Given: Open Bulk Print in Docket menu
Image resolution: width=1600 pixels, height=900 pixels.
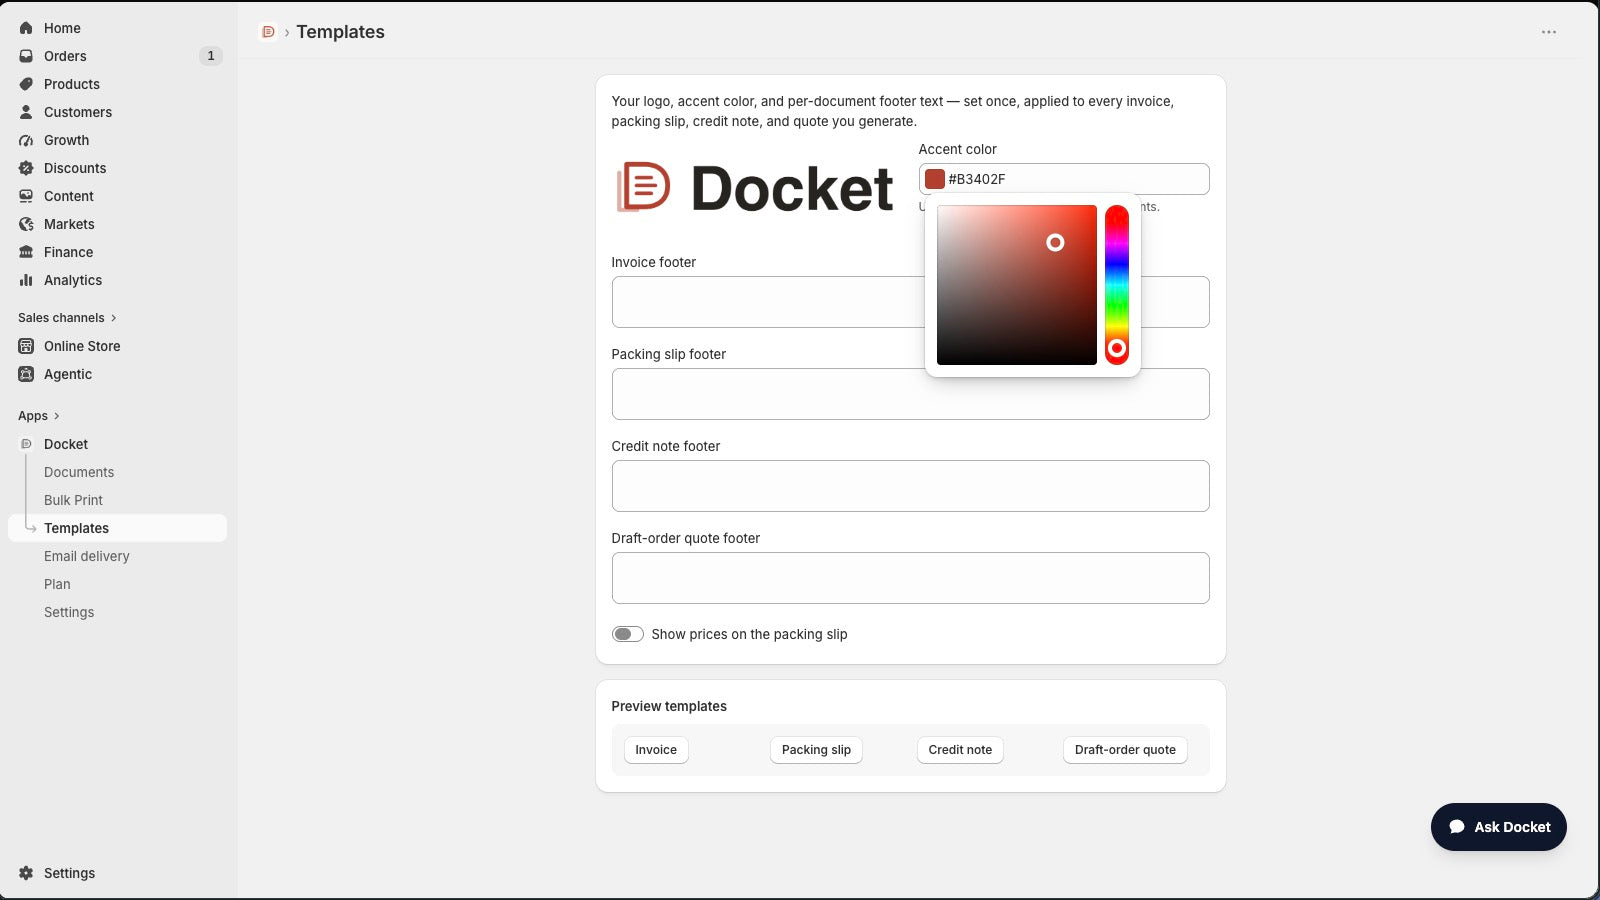Looking at the screenshot, I should tap(73, 500).
